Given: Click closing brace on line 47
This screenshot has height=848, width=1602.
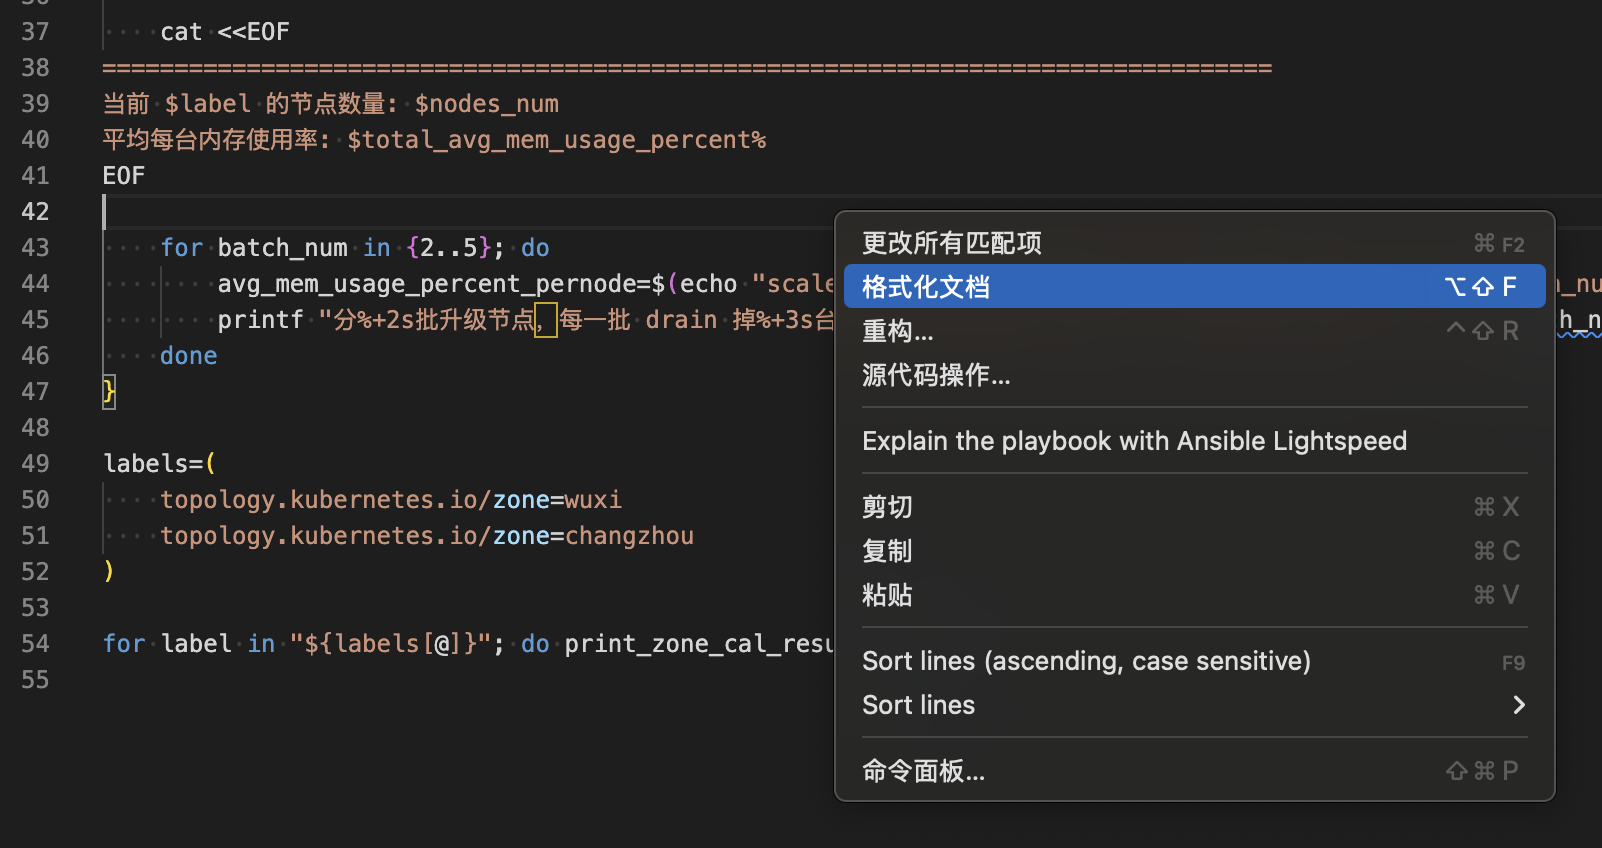Looking at the screenshot, I should point(109,391).
